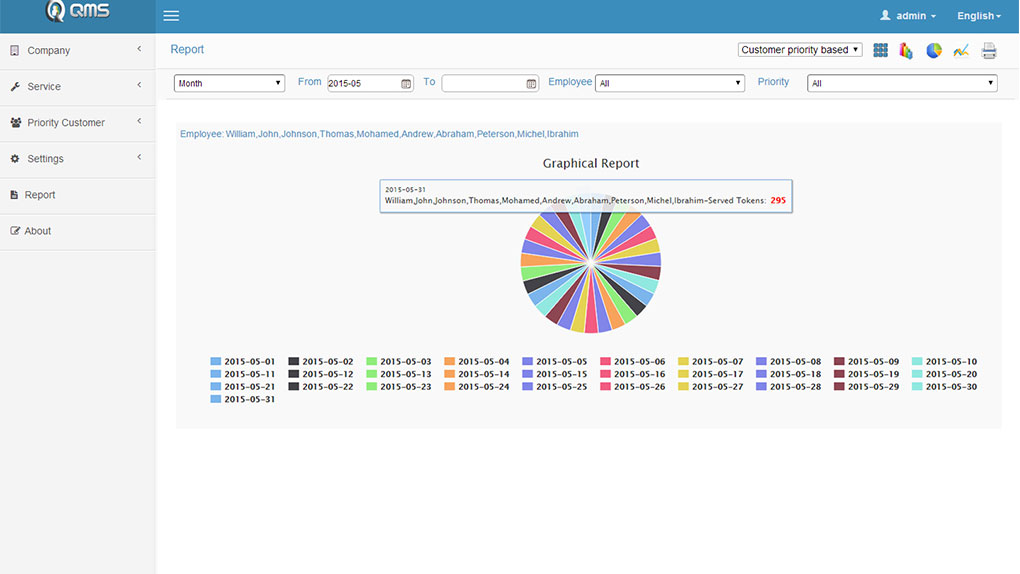
Task: Open the Customer priority based dropdown
Action: point(800,50)
